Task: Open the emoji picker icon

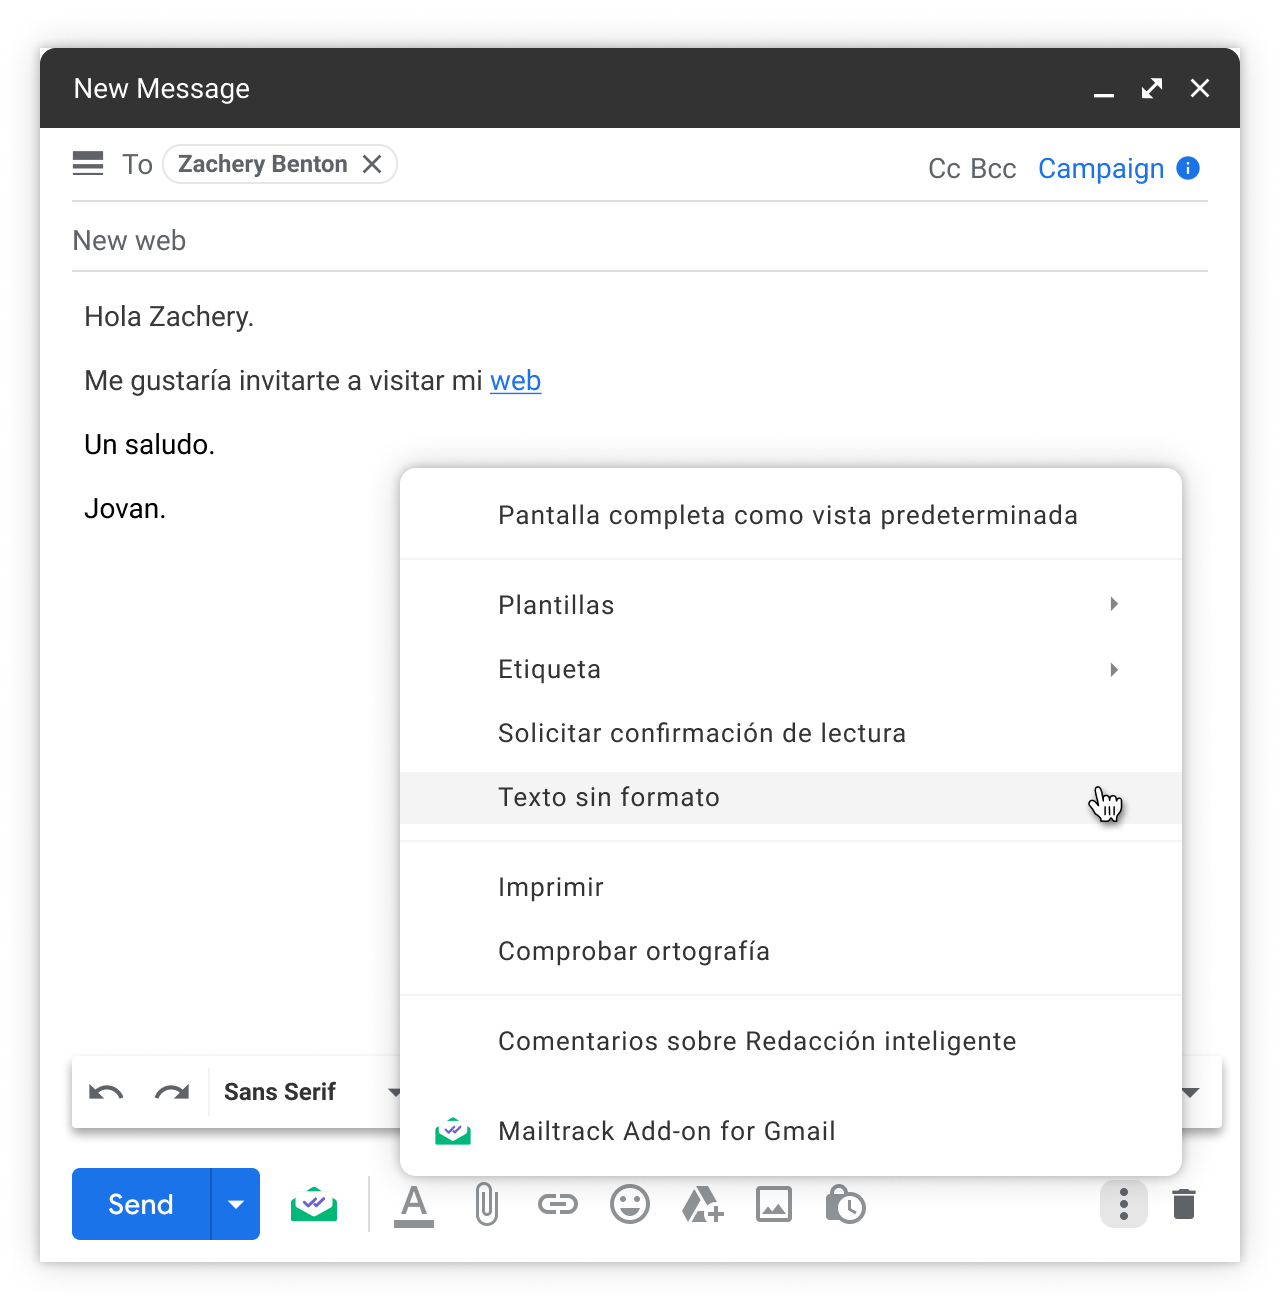Action: [x=630, y=1204]
